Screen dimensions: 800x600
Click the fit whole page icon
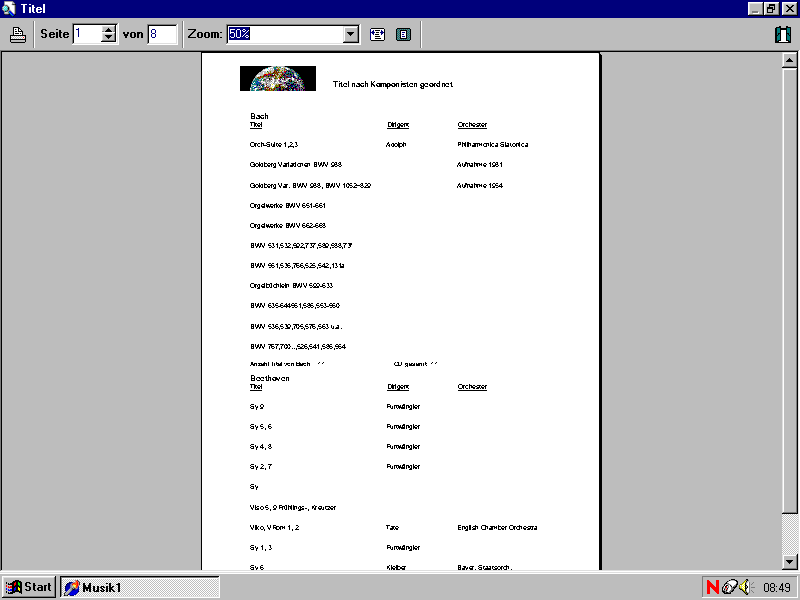coord(403,34)
